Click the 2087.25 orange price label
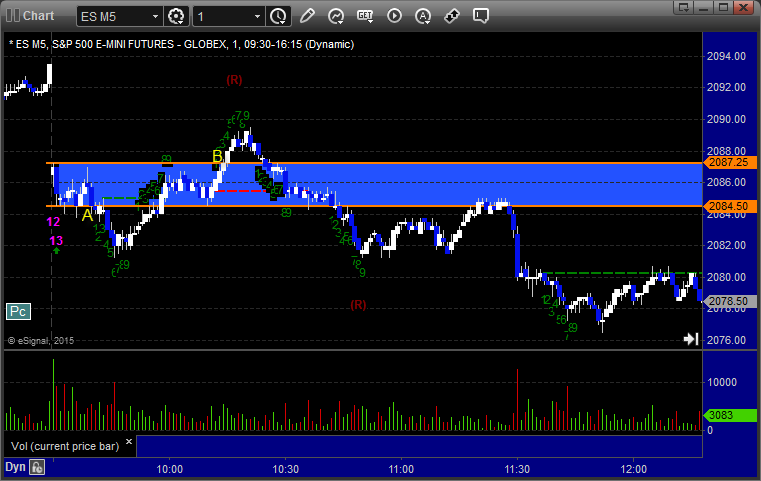 729,163
